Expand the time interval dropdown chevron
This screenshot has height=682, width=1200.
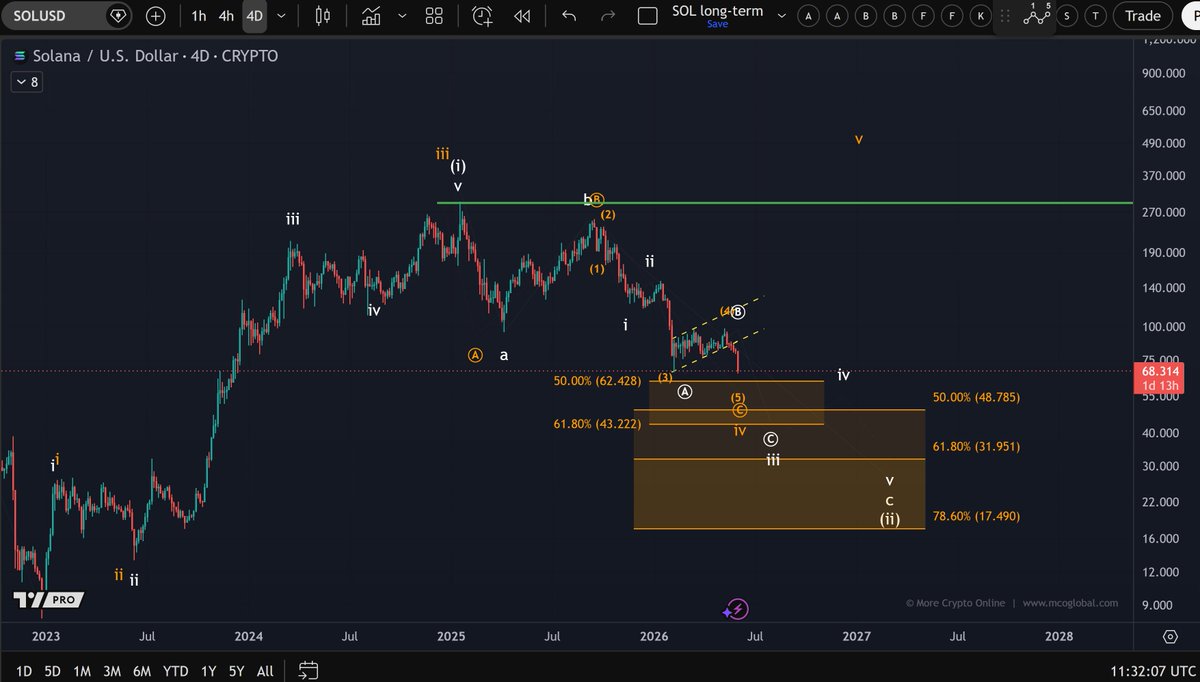click(x=281, y=16)
